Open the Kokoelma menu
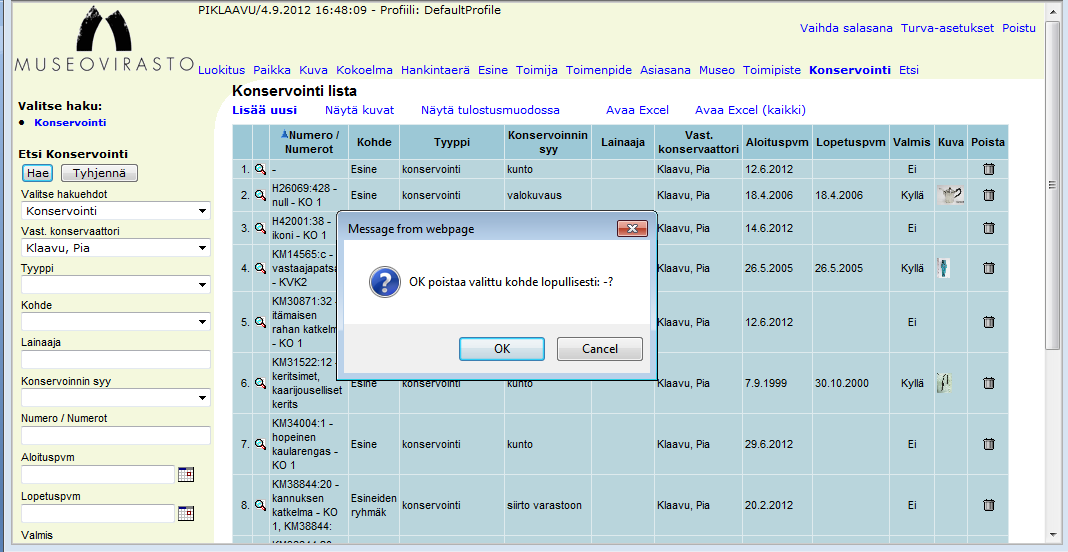The width and height of the screenshot is (1068, 552). point(364,70)
